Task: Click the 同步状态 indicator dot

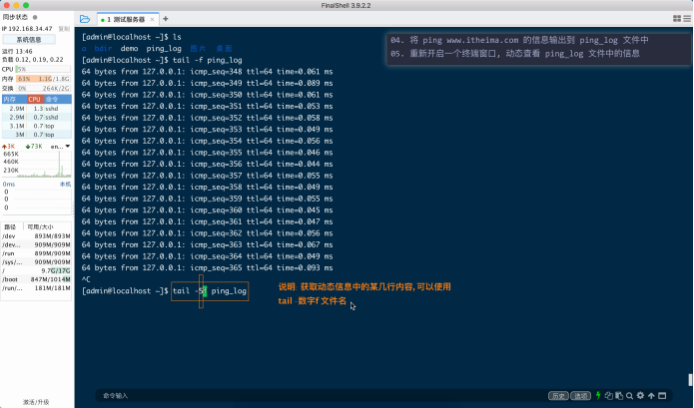Action: (35, 17)
